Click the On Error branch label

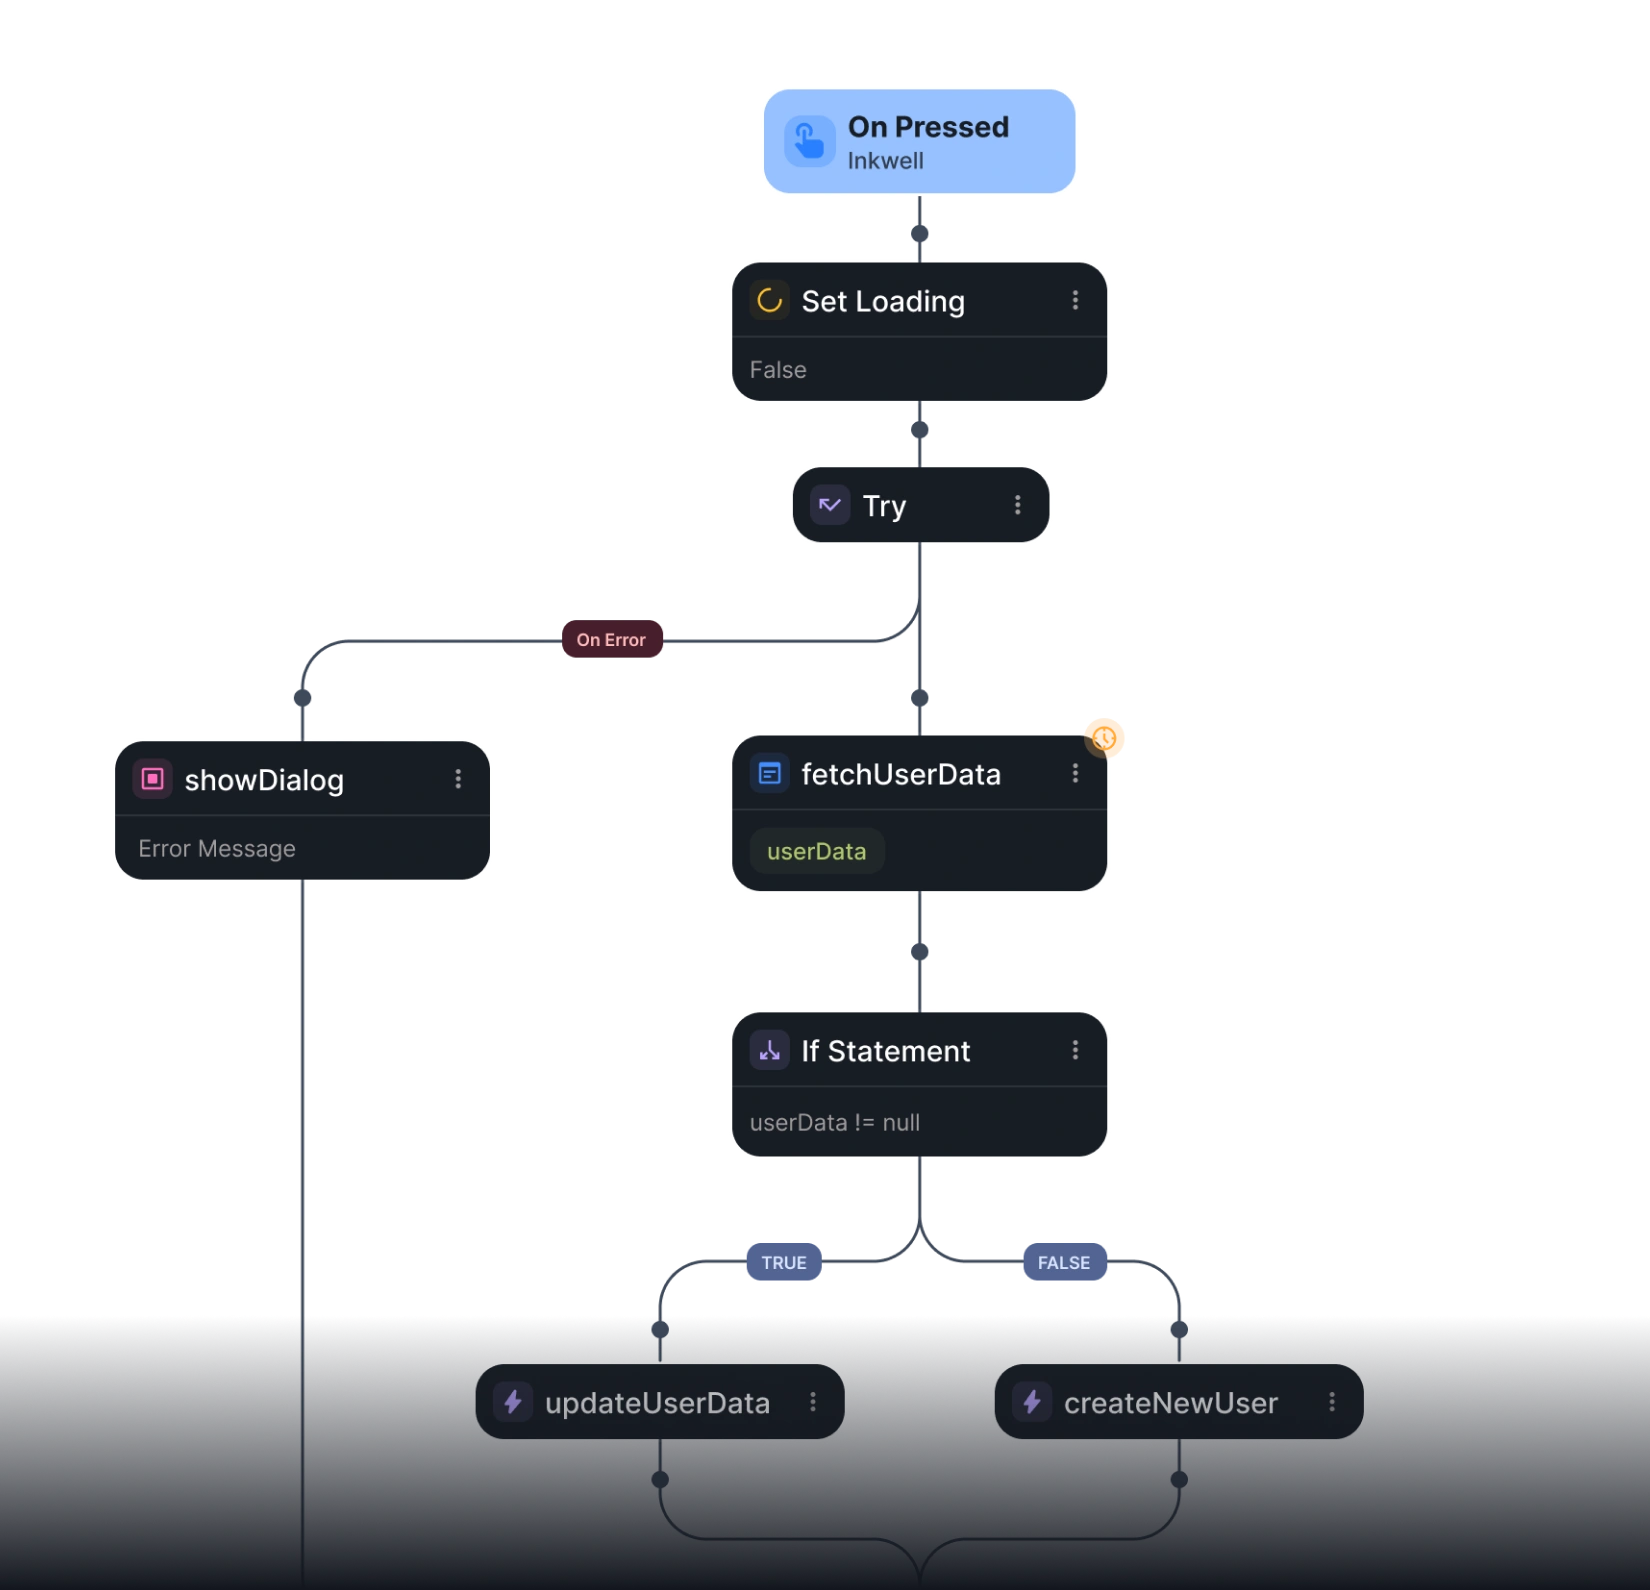[x=612, y=639]
